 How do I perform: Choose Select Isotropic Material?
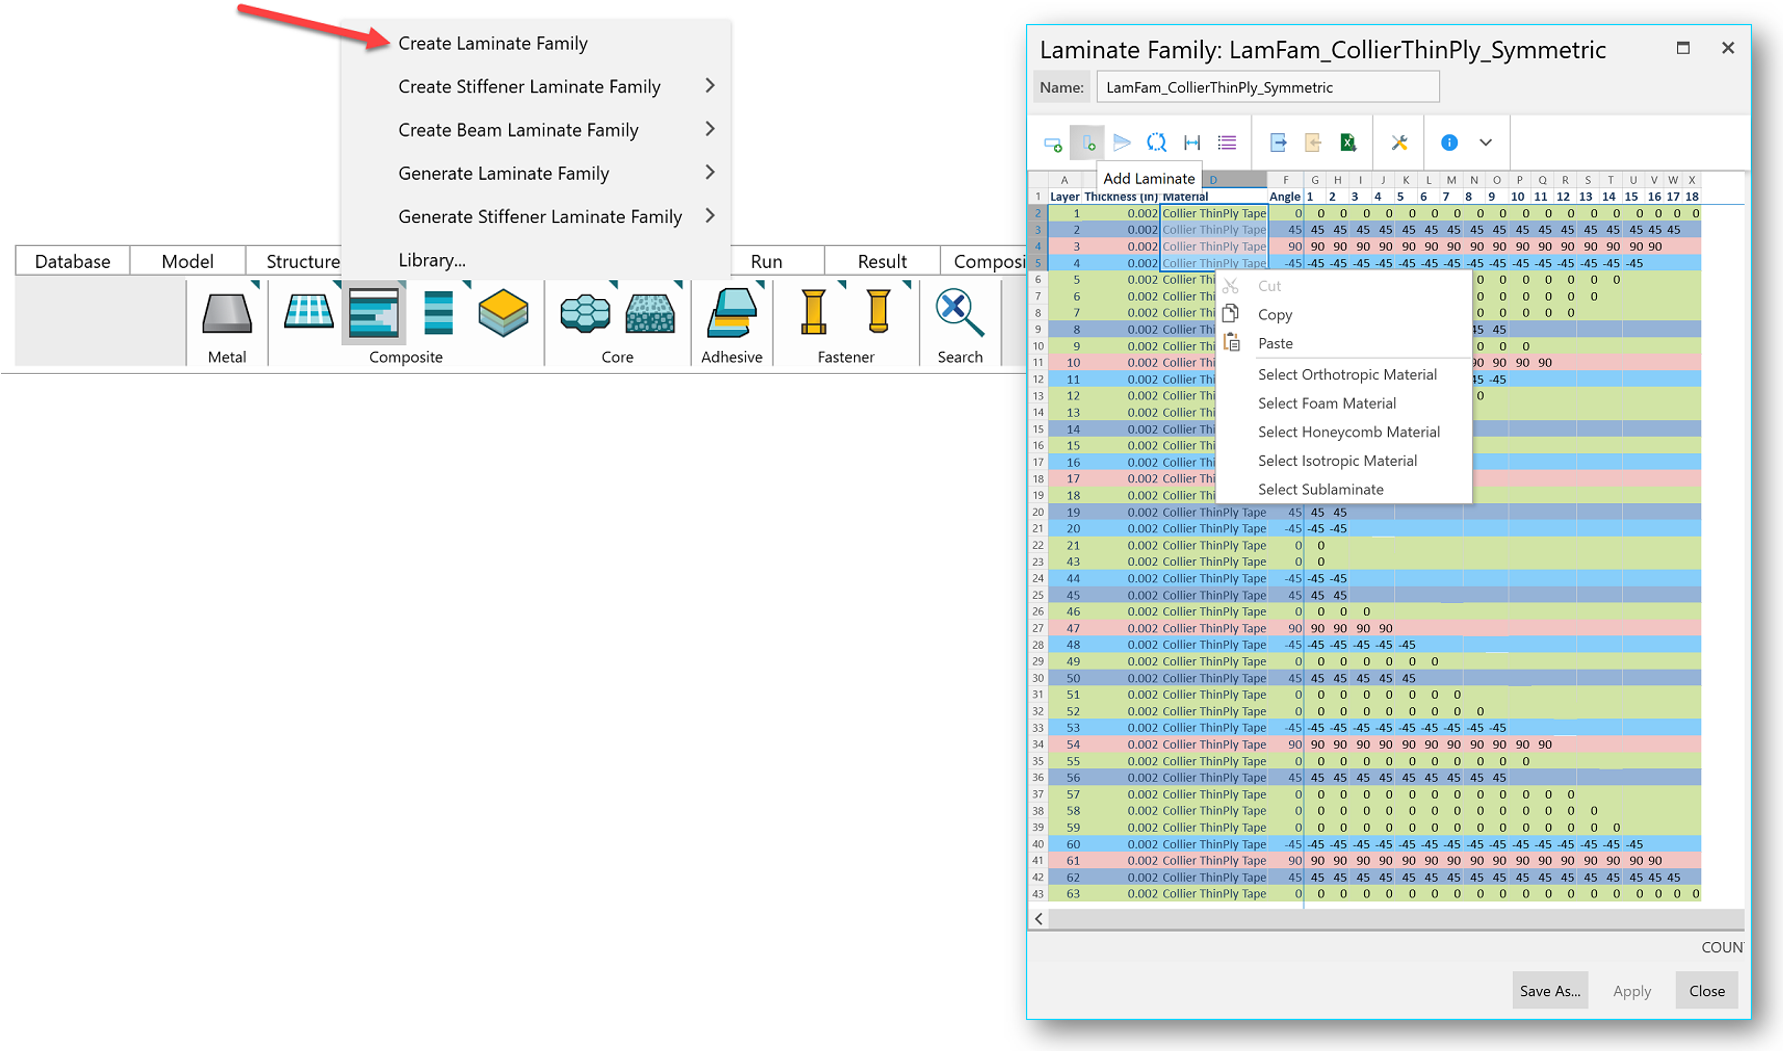tap(1337, 461)
